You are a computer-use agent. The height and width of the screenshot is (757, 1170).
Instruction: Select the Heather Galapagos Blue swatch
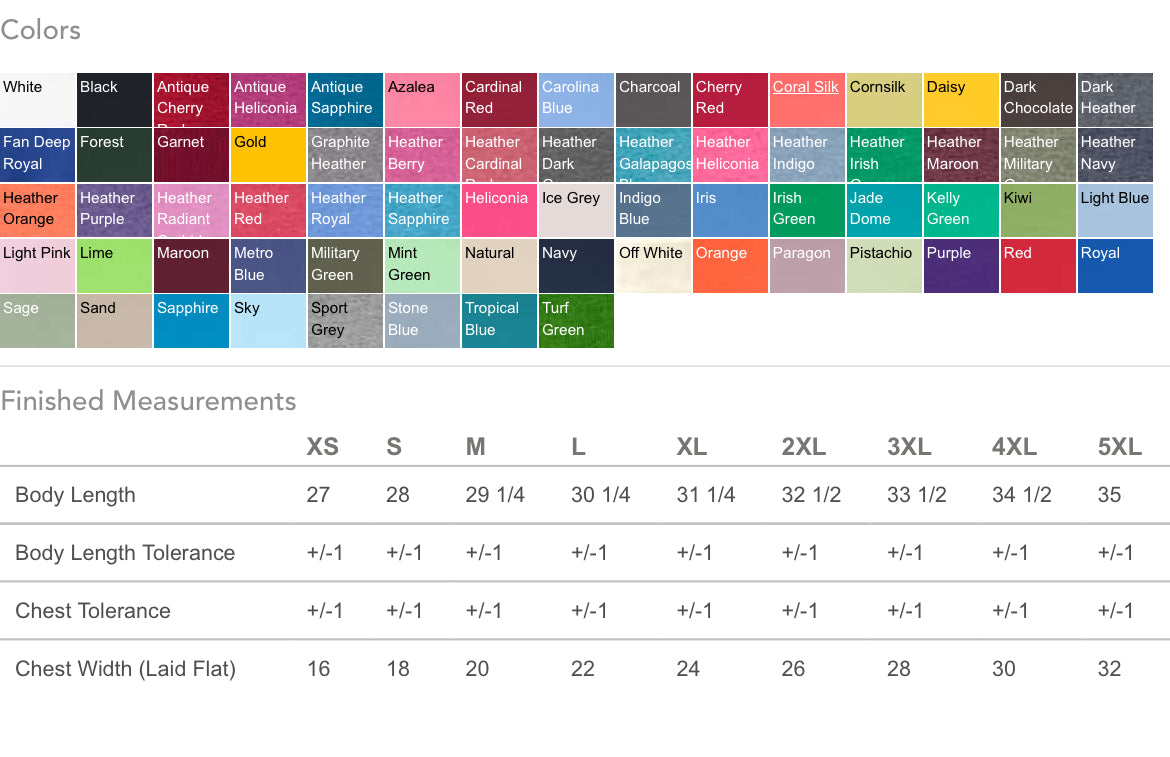(x=653, y=155)
